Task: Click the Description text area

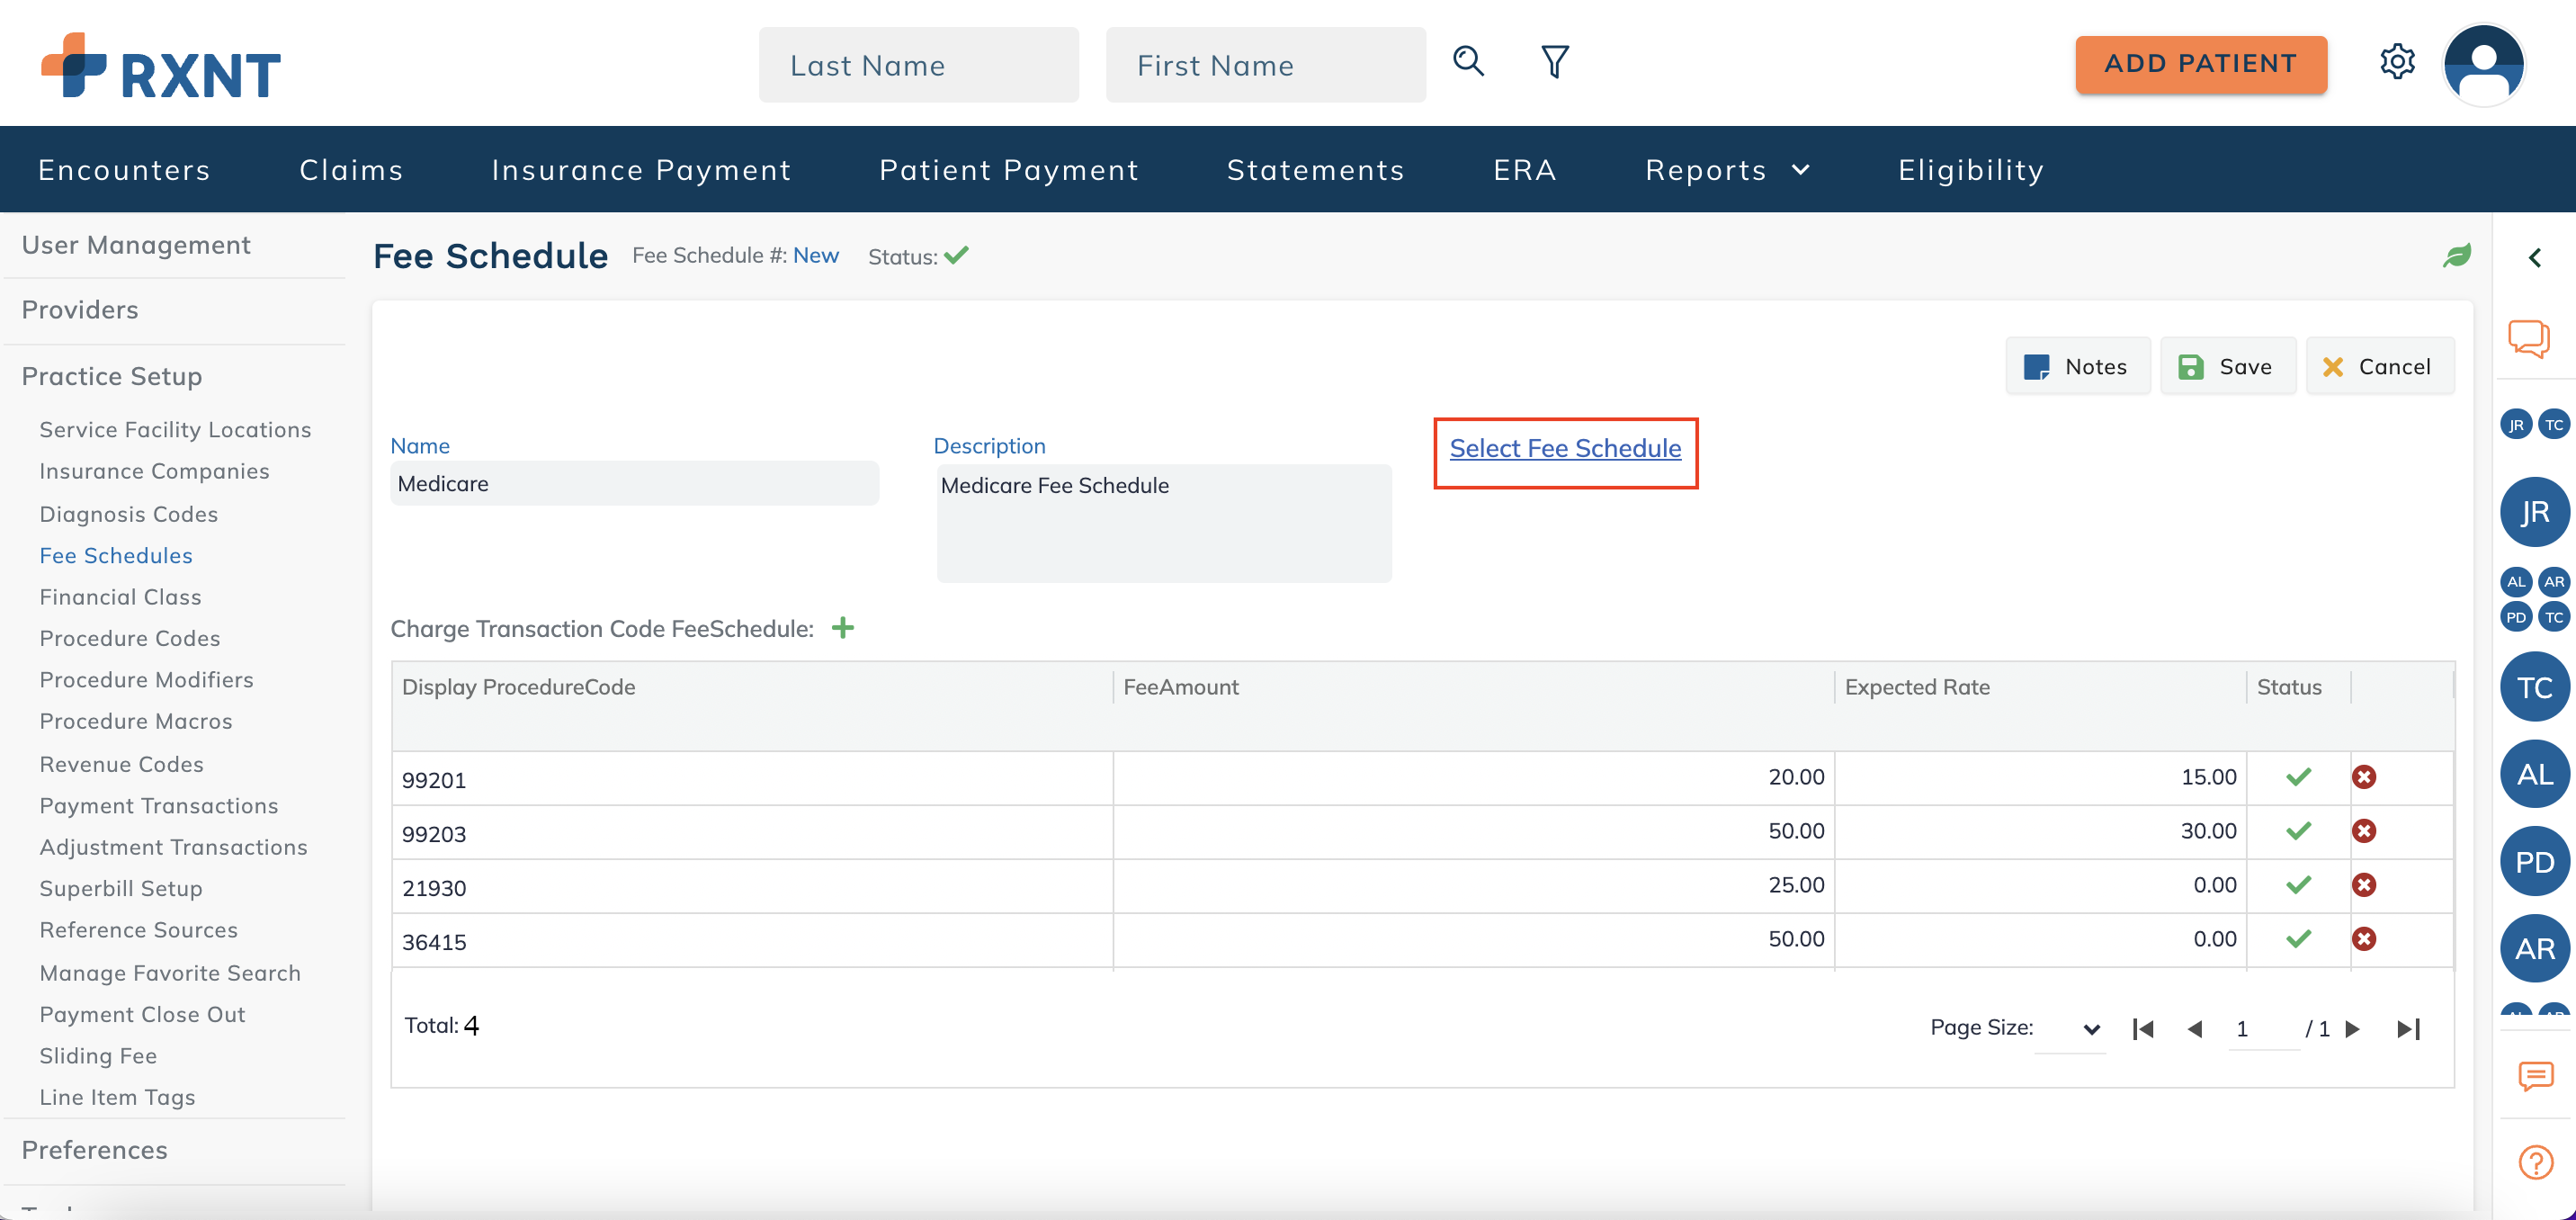Action: tap(1164, 523)
